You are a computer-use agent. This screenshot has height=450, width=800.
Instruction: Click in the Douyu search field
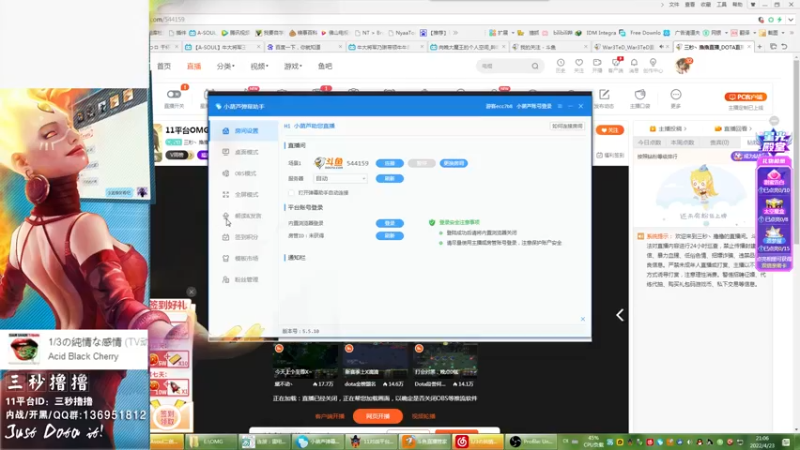tap(505, 66)
